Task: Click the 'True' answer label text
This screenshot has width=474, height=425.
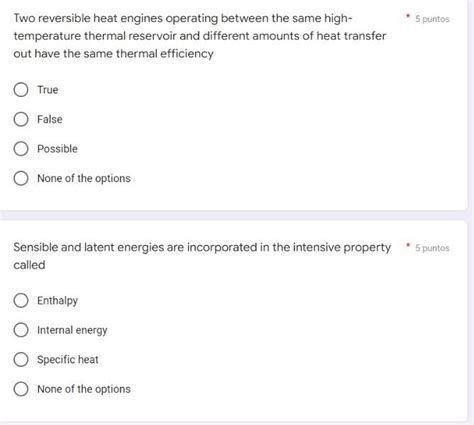Action: point(48,90)
